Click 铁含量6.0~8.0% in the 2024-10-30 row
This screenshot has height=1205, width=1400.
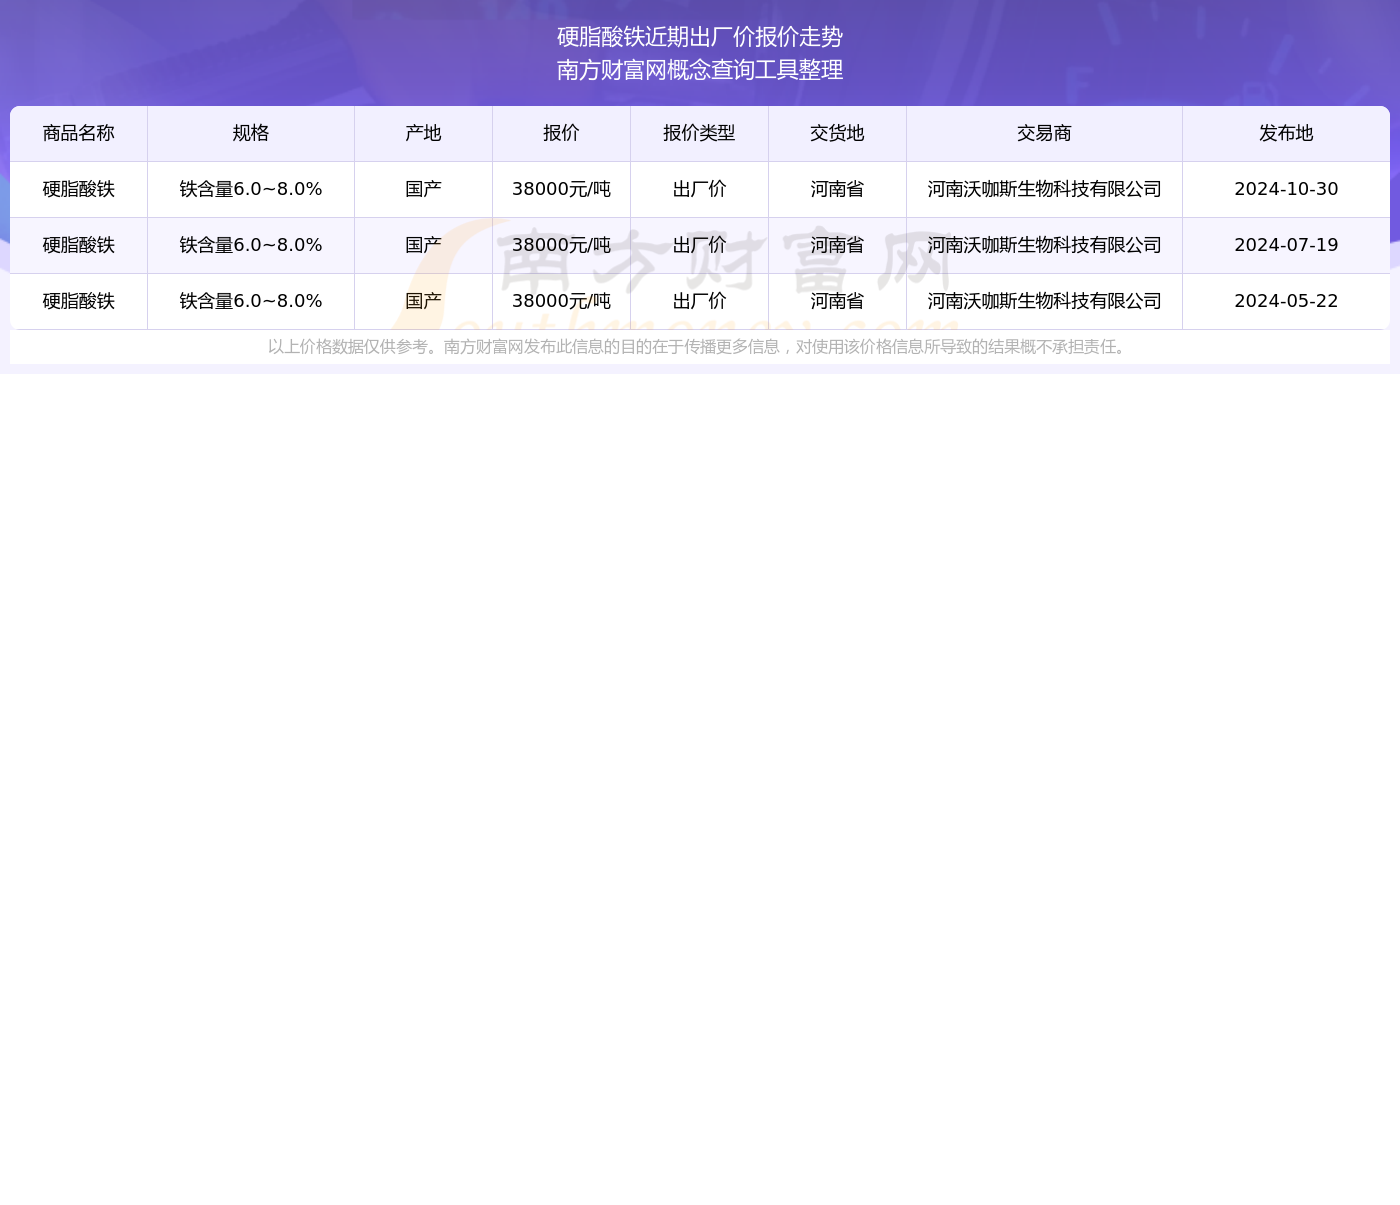coord(251,189)
